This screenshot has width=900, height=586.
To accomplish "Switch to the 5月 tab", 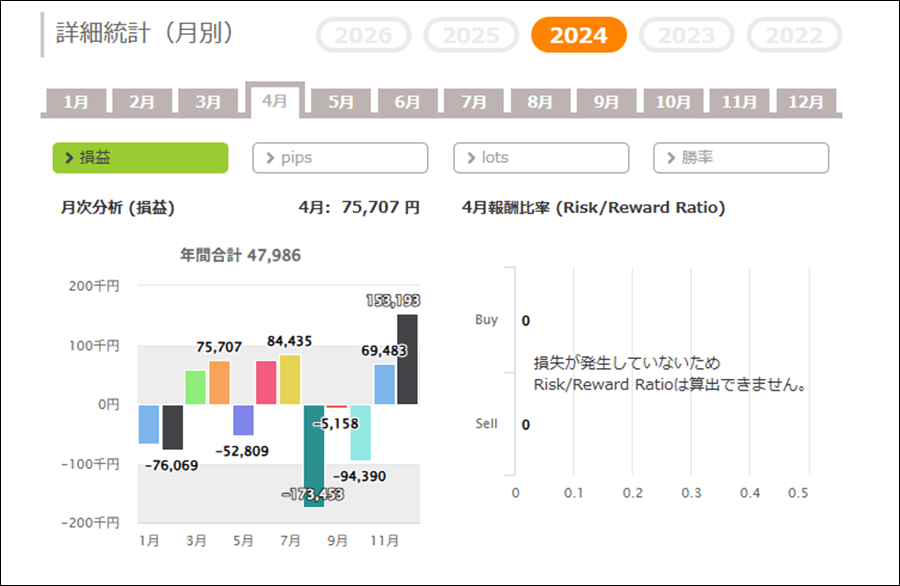I will [341, 102].
